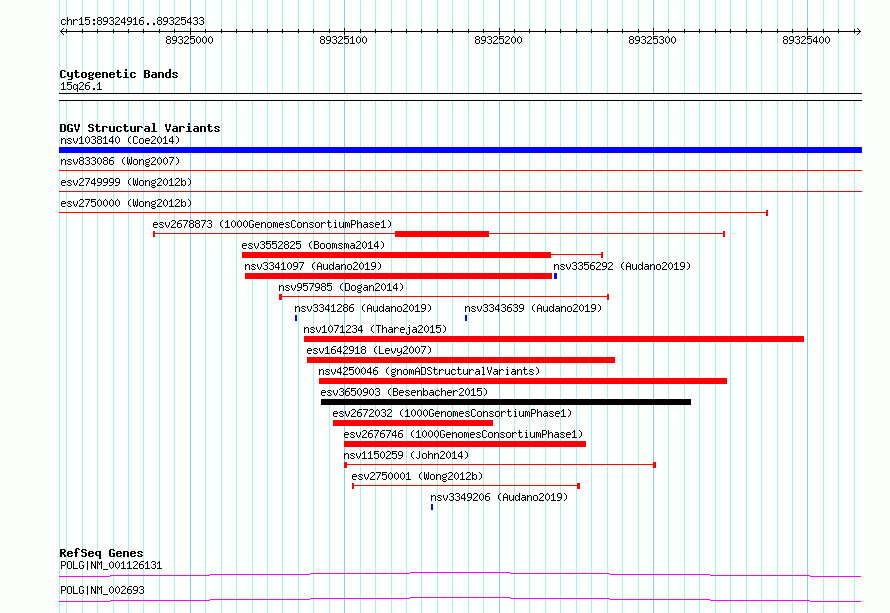Open variant label esv3650903 (Besenbacher2015)
Viewport: 890px width, 613px height.
404,392
